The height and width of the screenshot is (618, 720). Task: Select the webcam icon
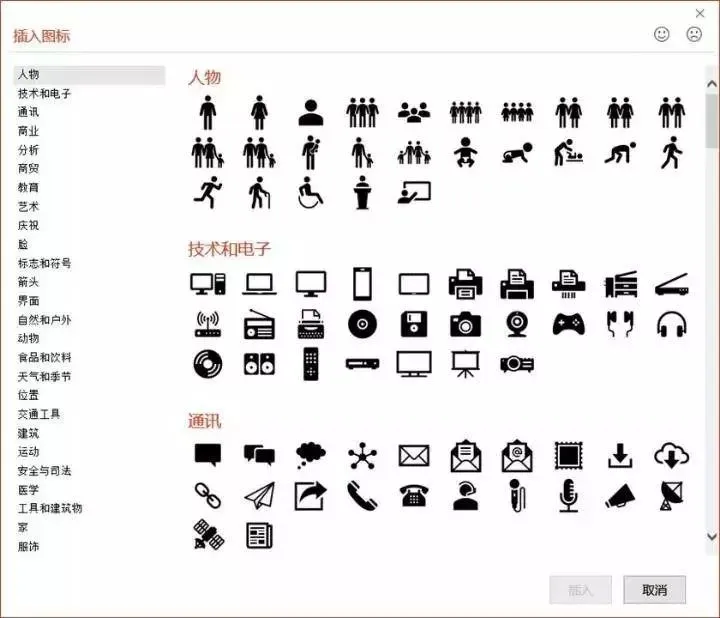(x=517, y=324)
